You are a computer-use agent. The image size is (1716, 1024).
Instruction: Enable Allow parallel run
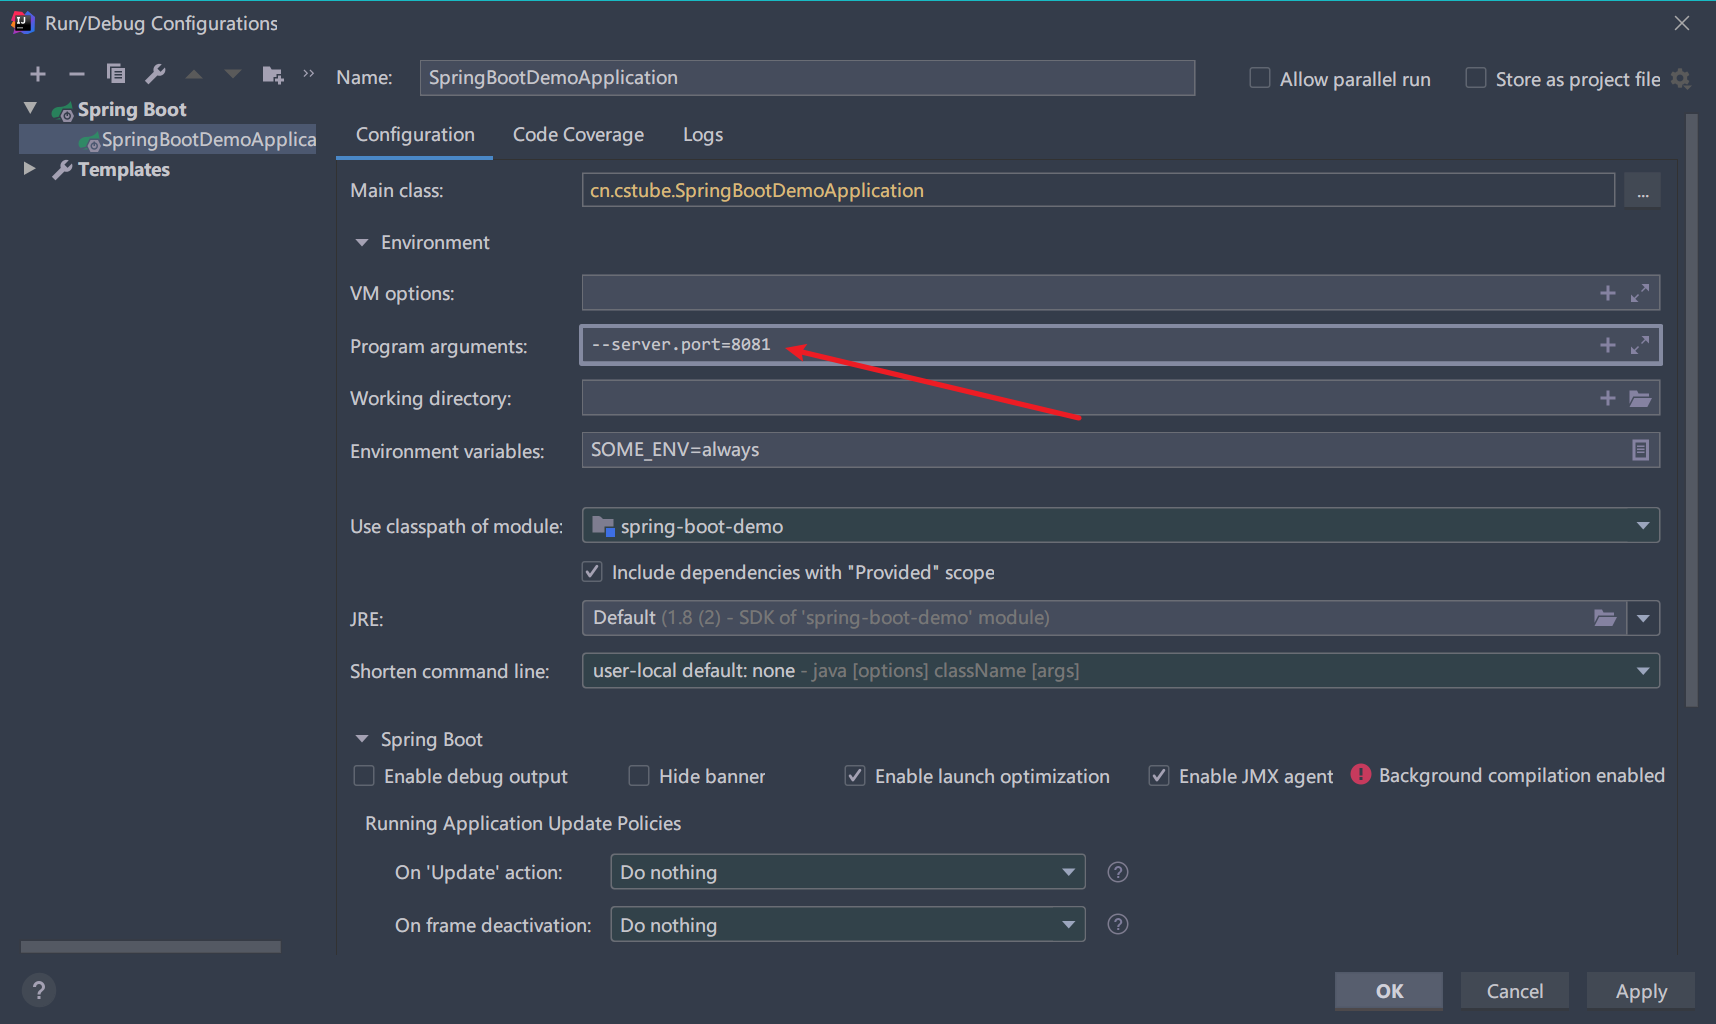[x=1260, y=78]
